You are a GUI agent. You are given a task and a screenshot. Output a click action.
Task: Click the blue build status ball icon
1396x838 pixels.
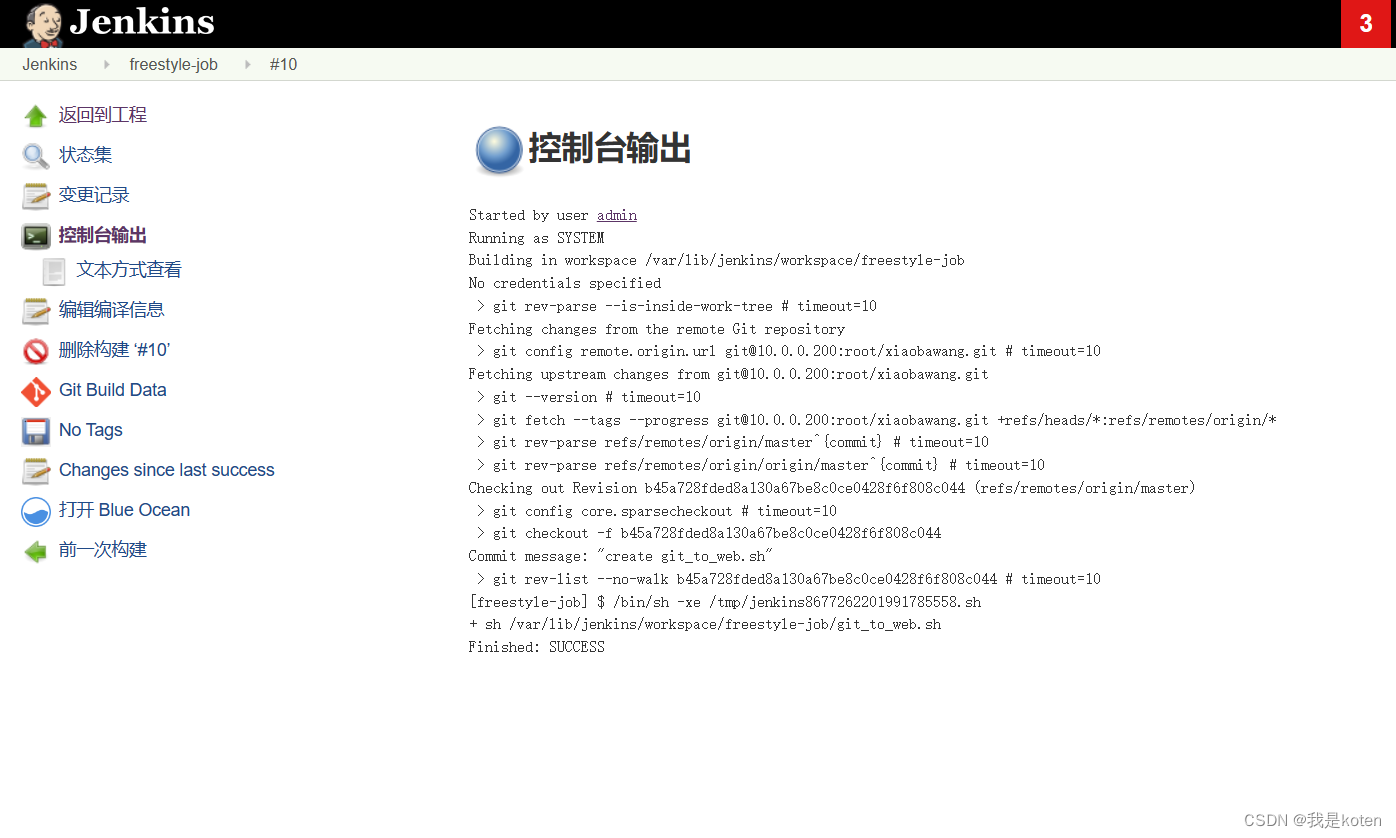click(x=498, y=150)
